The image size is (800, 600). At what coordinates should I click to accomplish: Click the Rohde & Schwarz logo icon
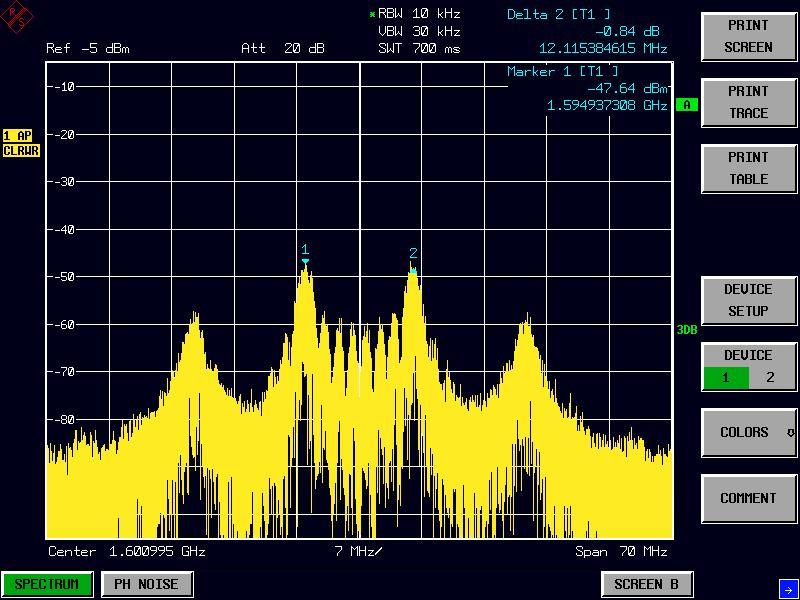click(x=19, y=17)
